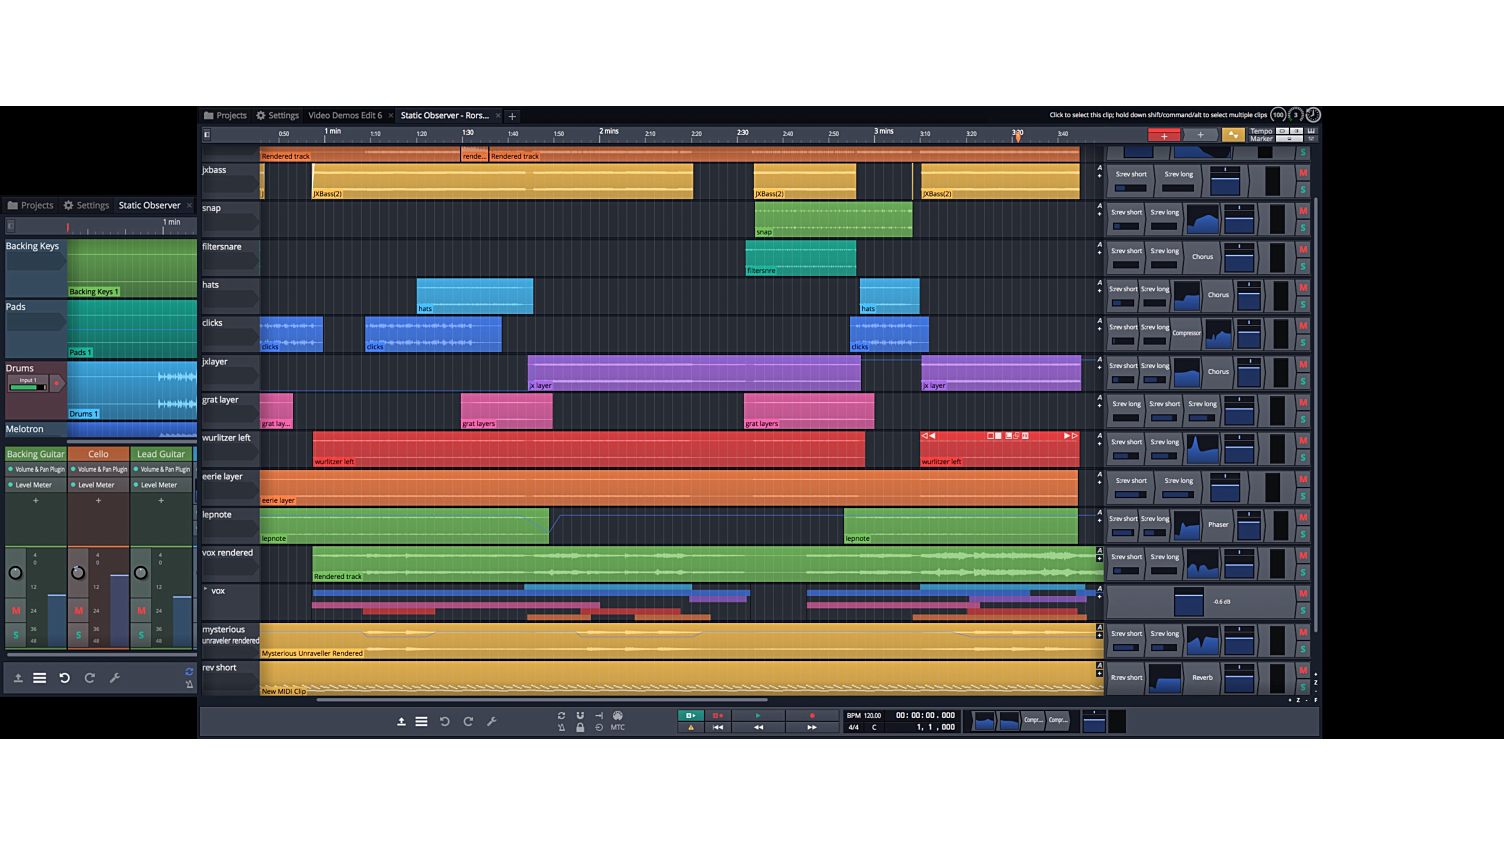This screenshot has height=846, width=1504.
Task: Click the 2 mins ruler mark
Action: (609, 131)
